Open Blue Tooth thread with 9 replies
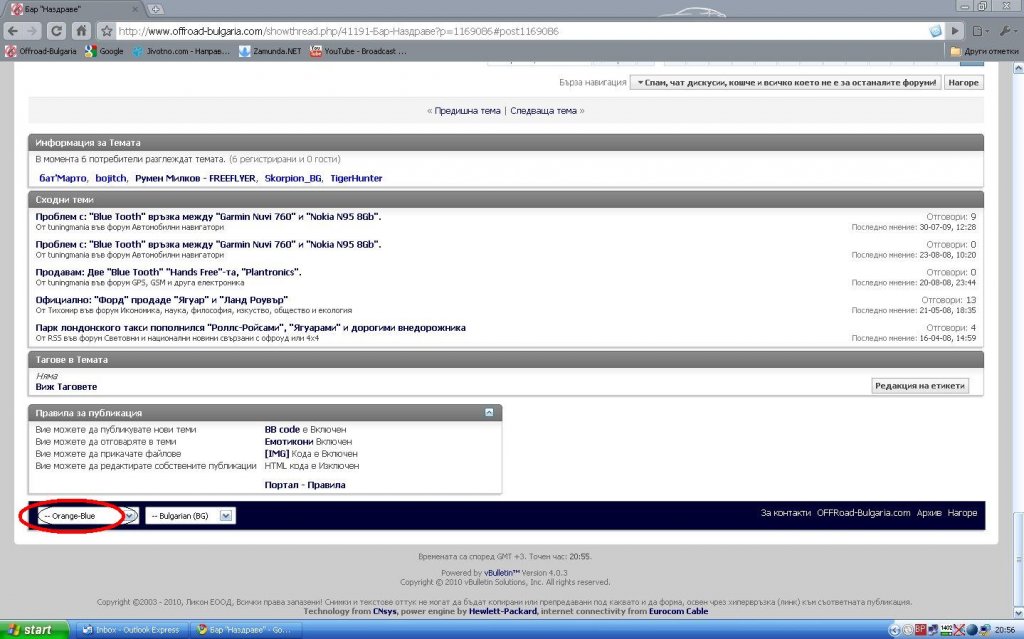This screenshot has height=639, width=1024. (x=208, y=216)
